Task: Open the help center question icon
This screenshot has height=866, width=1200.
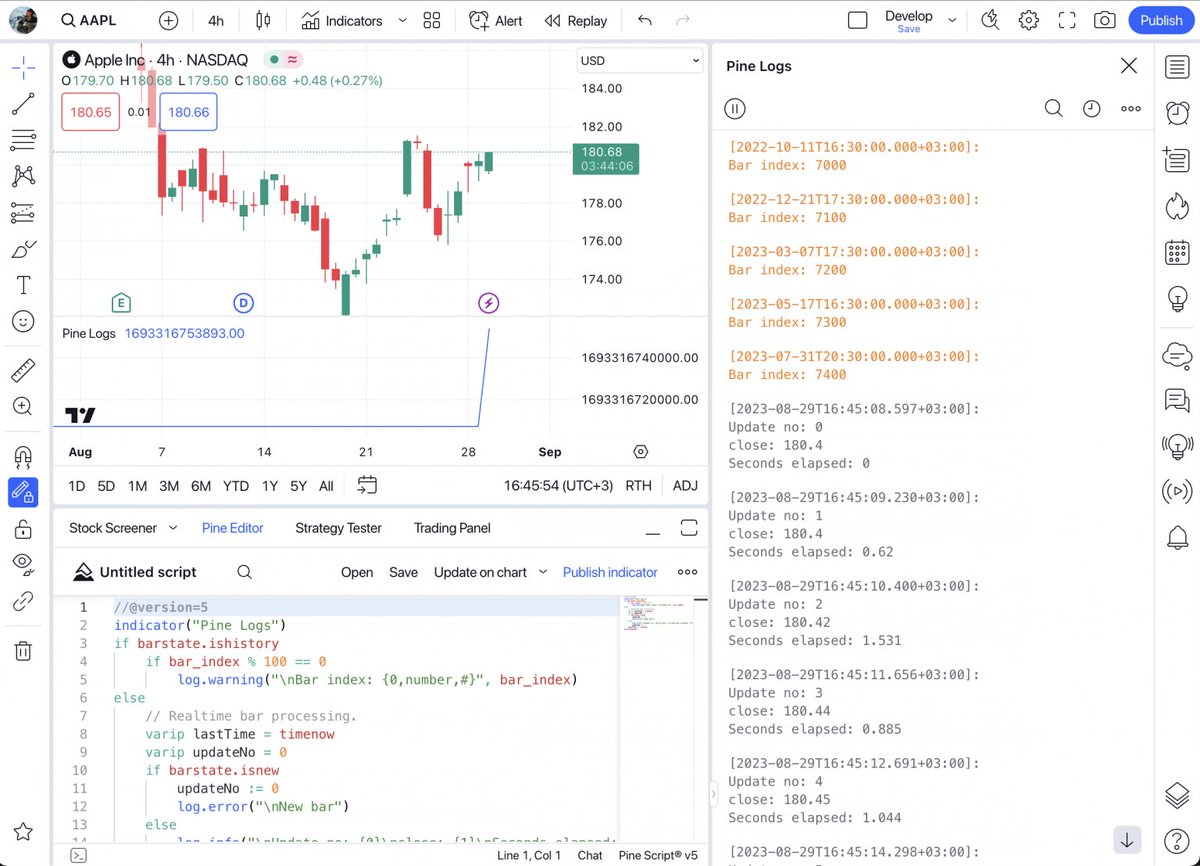Action: click(x=1177, y=842)
